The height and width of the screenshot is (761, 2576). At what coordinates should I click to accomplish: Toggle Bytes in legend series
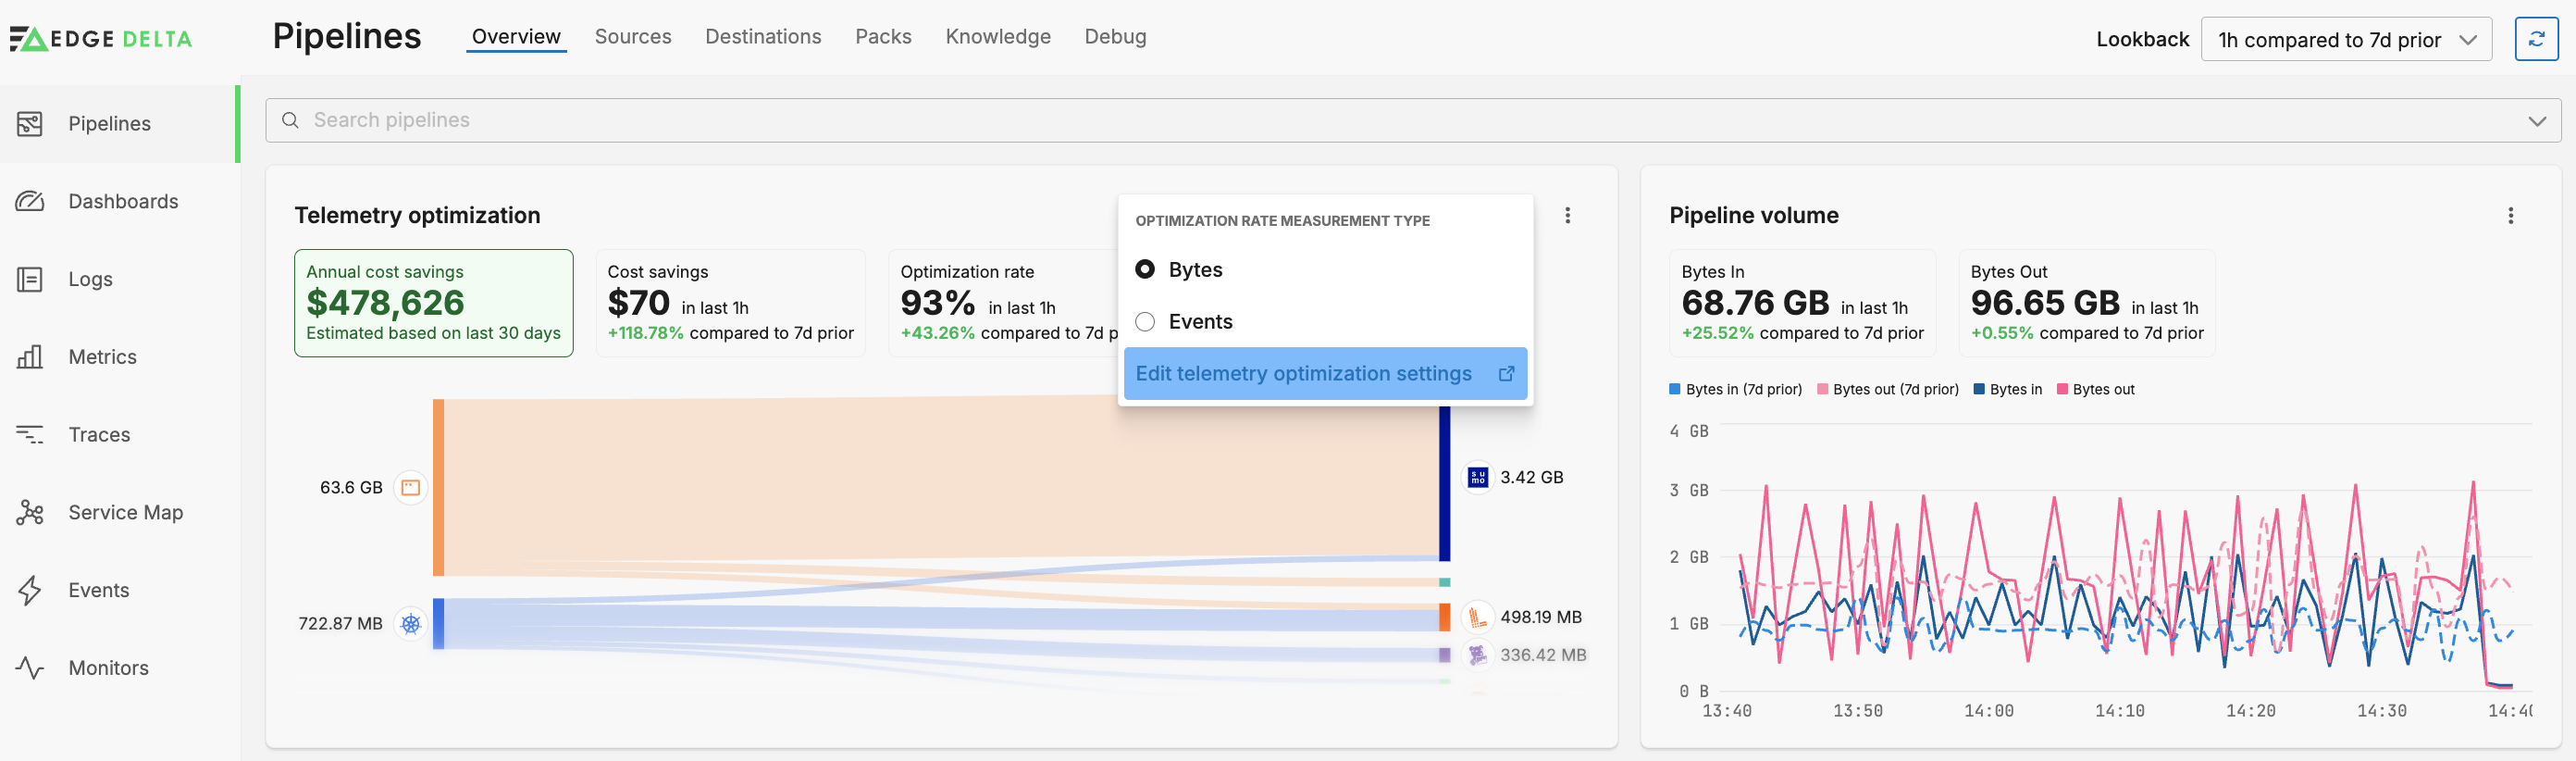[2007, 390]
